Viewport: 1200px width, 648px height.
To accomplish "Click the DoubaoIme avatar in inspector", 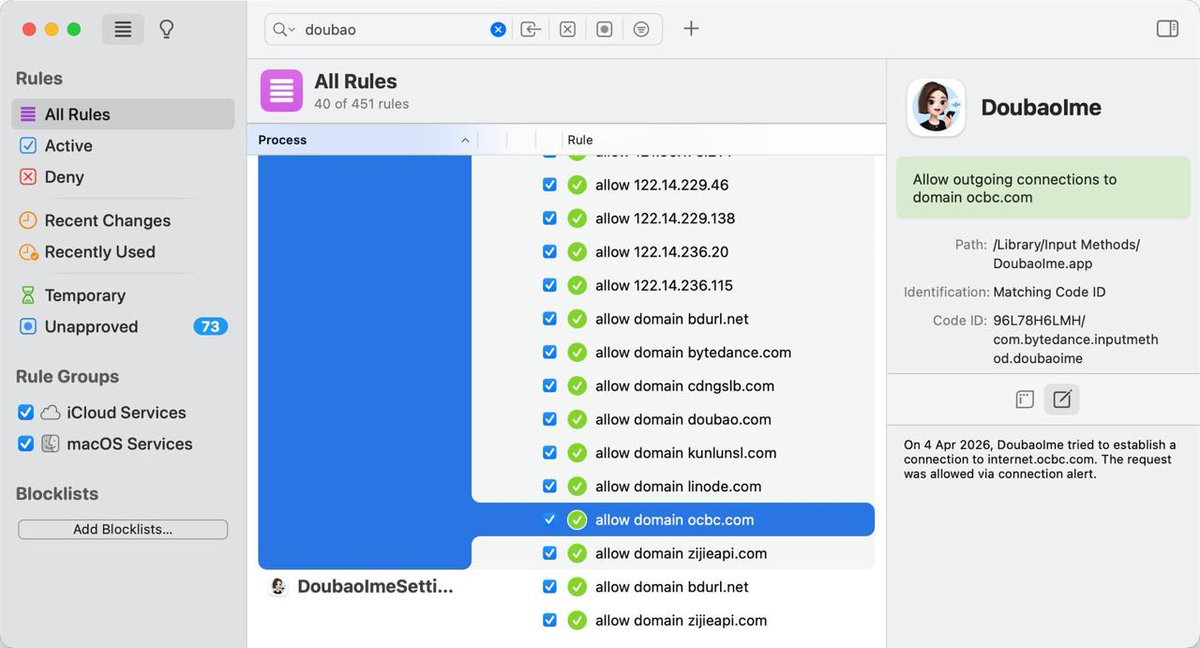I will pos(936,107).
